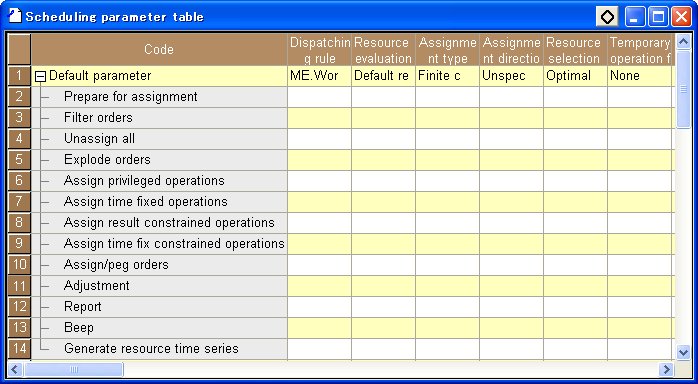The width and height of the screenshot is (698, 384).
Task: Select the Filter orders tree item
Action: point(98,117)
